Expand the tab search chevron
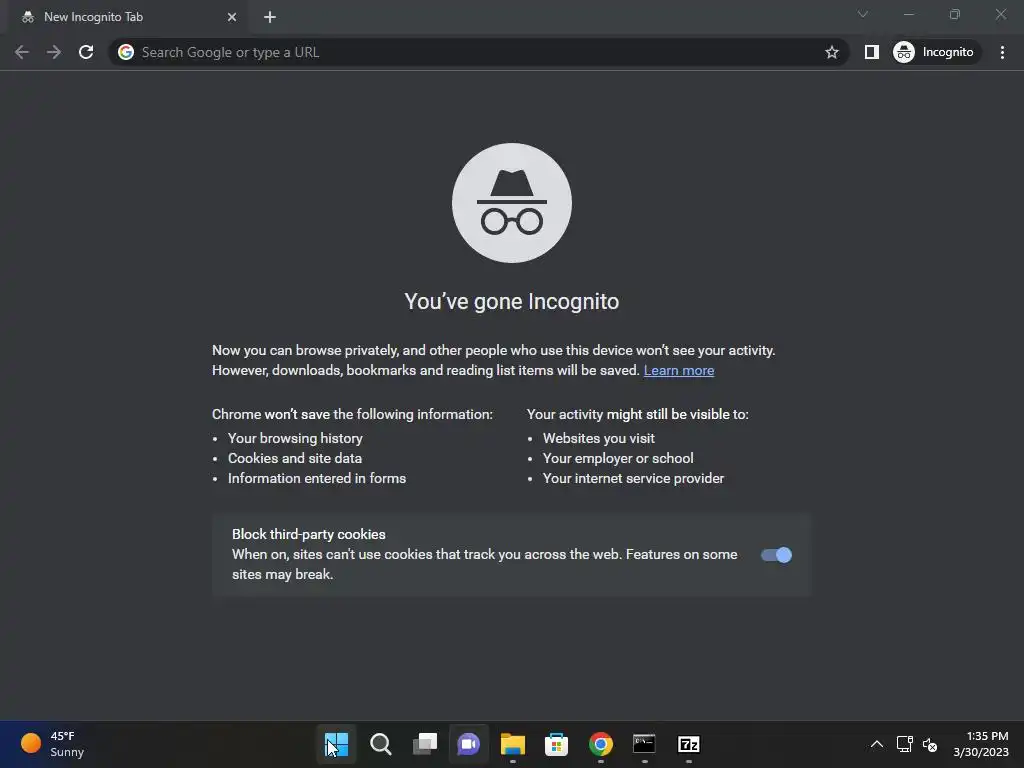1024x768 pixels. point(863,14)
